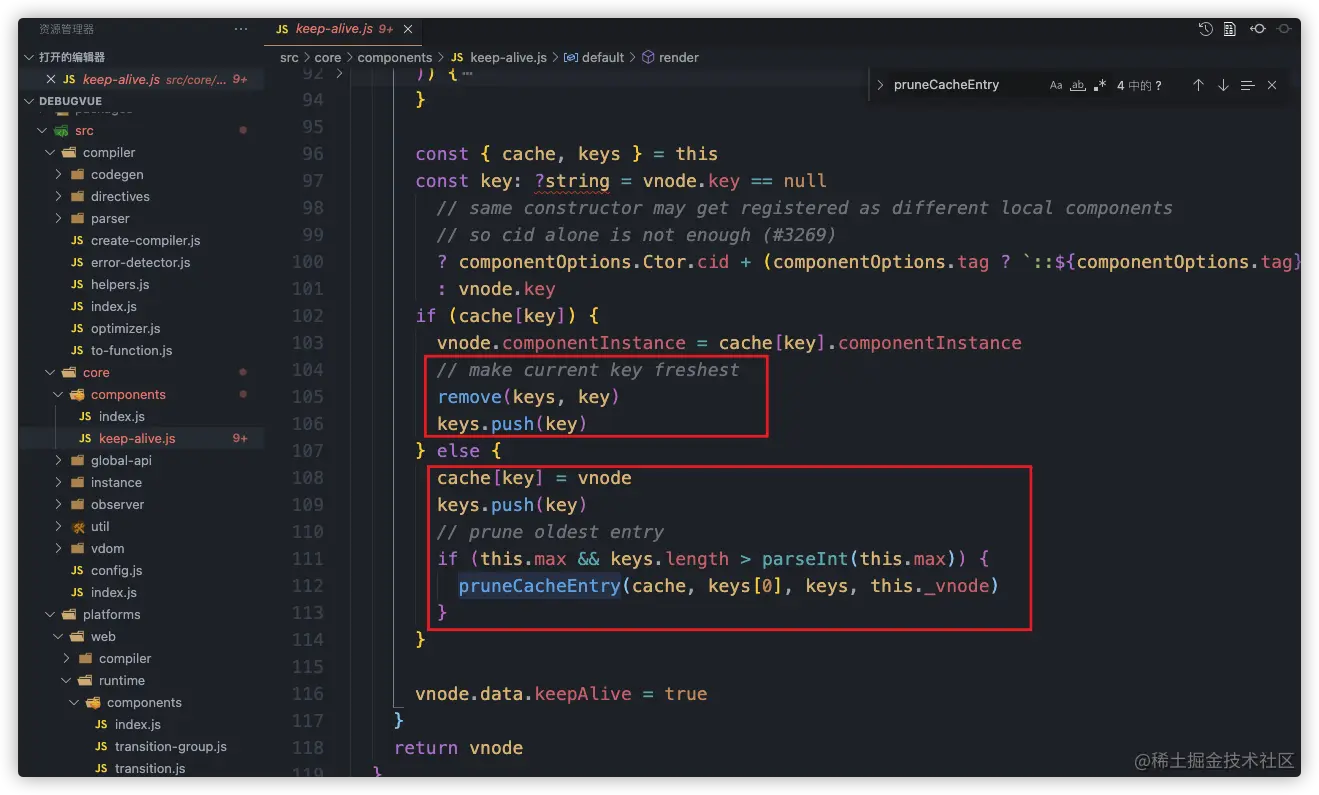Collapse the runtime folder
Screen dimensions: 1319x795
coord(66,681)
